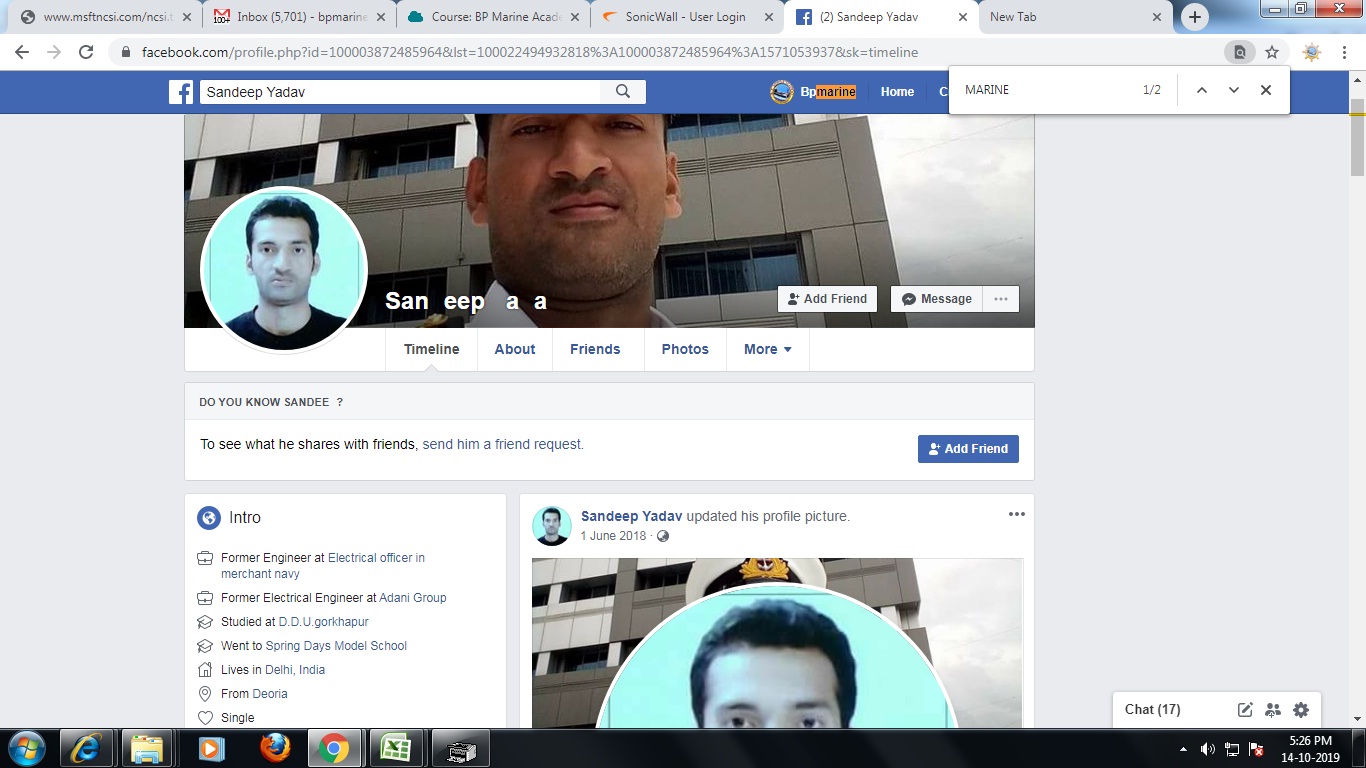Click the Facebook logo icon

point(181,92)
